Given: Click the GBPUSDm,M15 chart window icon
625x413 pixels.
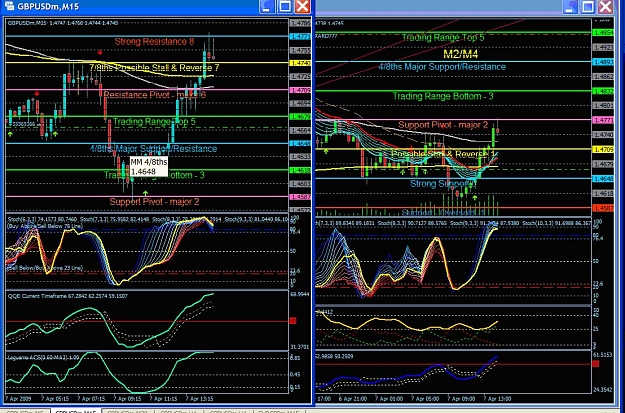Looking at the screenshot, I should point(9,6).
